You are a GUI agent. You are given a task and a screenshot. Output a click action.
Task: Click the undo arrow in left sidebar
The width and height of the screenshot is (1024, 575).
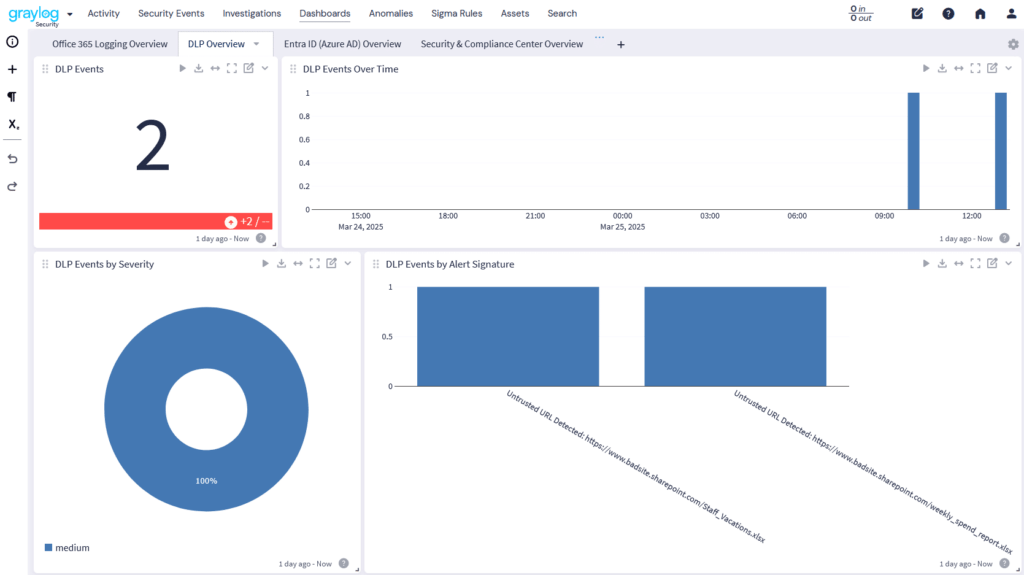tap(12, 158)
